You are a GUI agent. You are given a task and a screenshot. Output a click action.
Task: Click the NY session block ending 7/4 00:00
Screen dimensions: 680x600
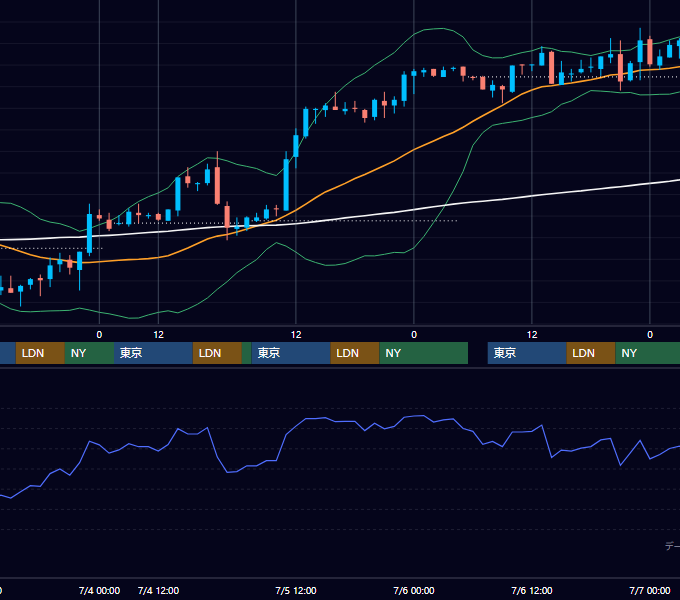click(x=89, y=353)
